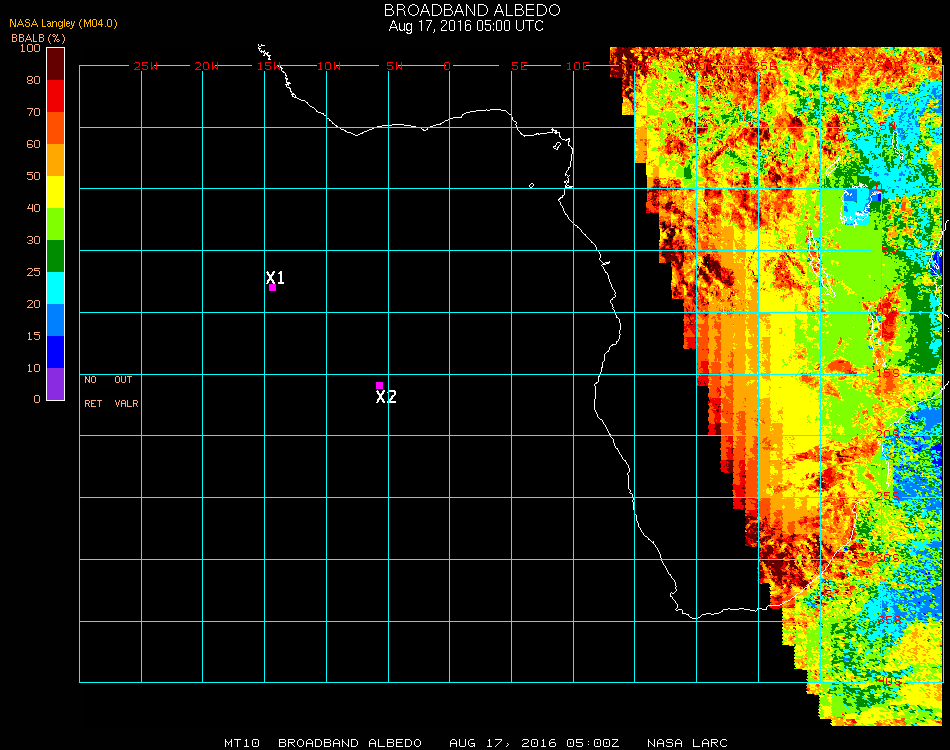Click the NASA Langley (M04.0) label
This screenshot has height=750, width=950.
coord(64,23)
